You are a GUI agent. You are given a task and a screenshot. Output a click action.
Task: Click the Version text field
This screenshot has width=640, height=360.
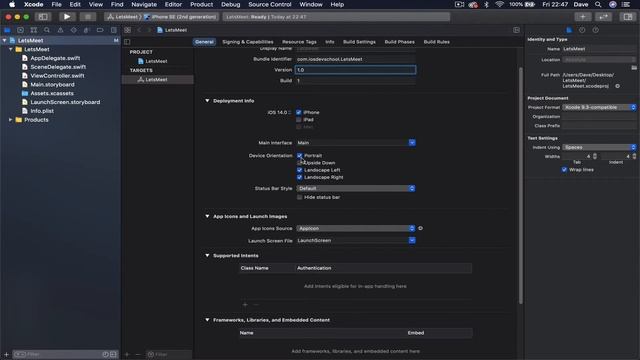click(x=356, y=70)
